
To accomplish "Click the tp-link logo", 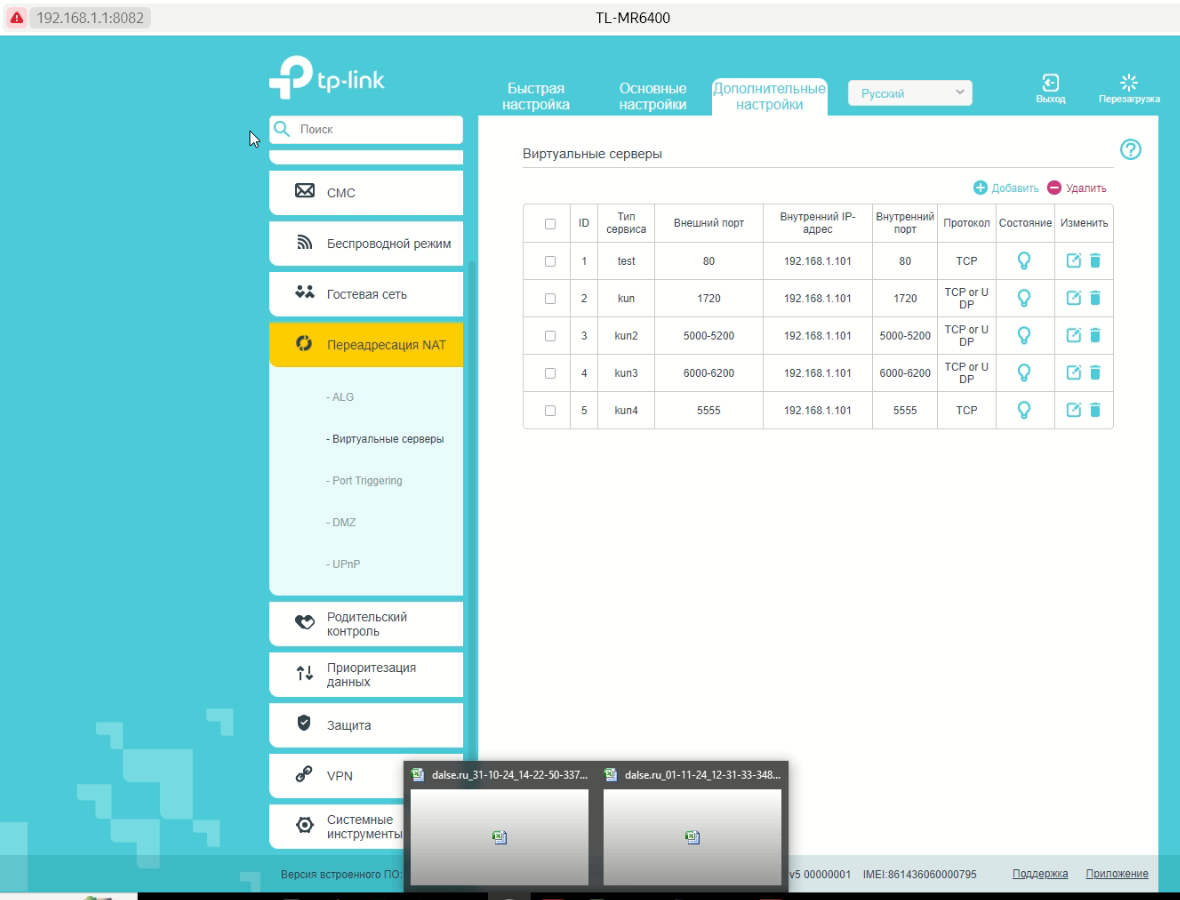I will [x=327, y=78].
